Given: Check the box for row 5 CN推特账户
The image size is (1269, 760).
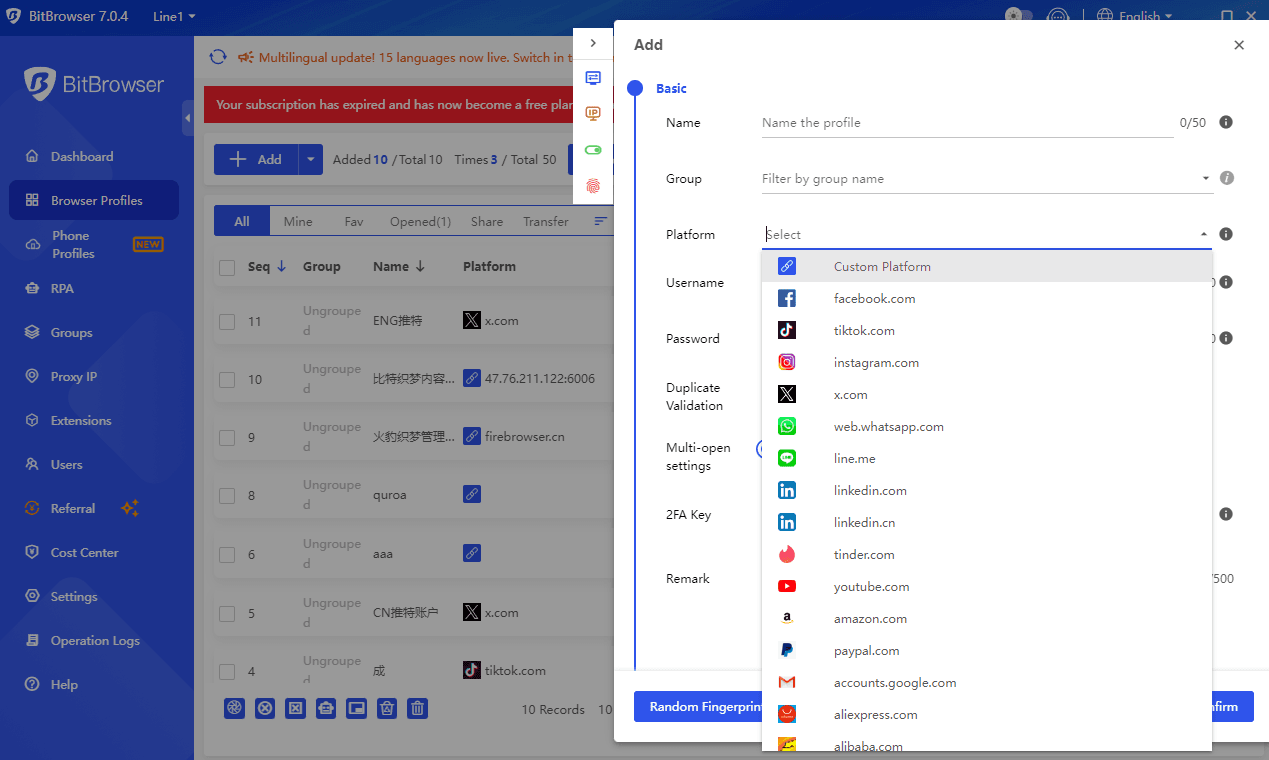Looking at the screenshot, I should [x=227, y=613].
